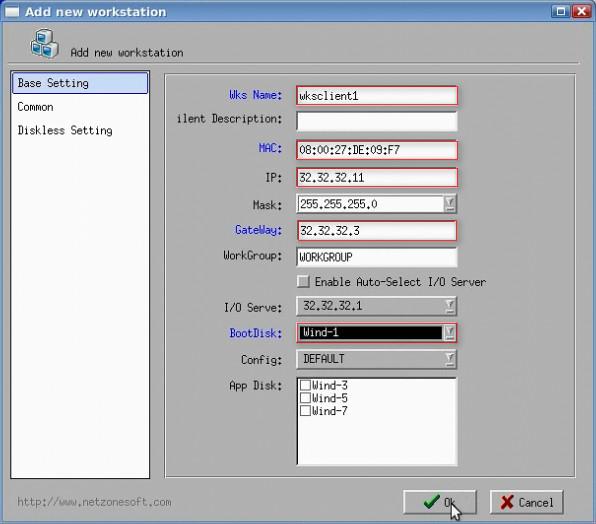
Task: Close the Add new workstation dialog
Action: point(582,11)
